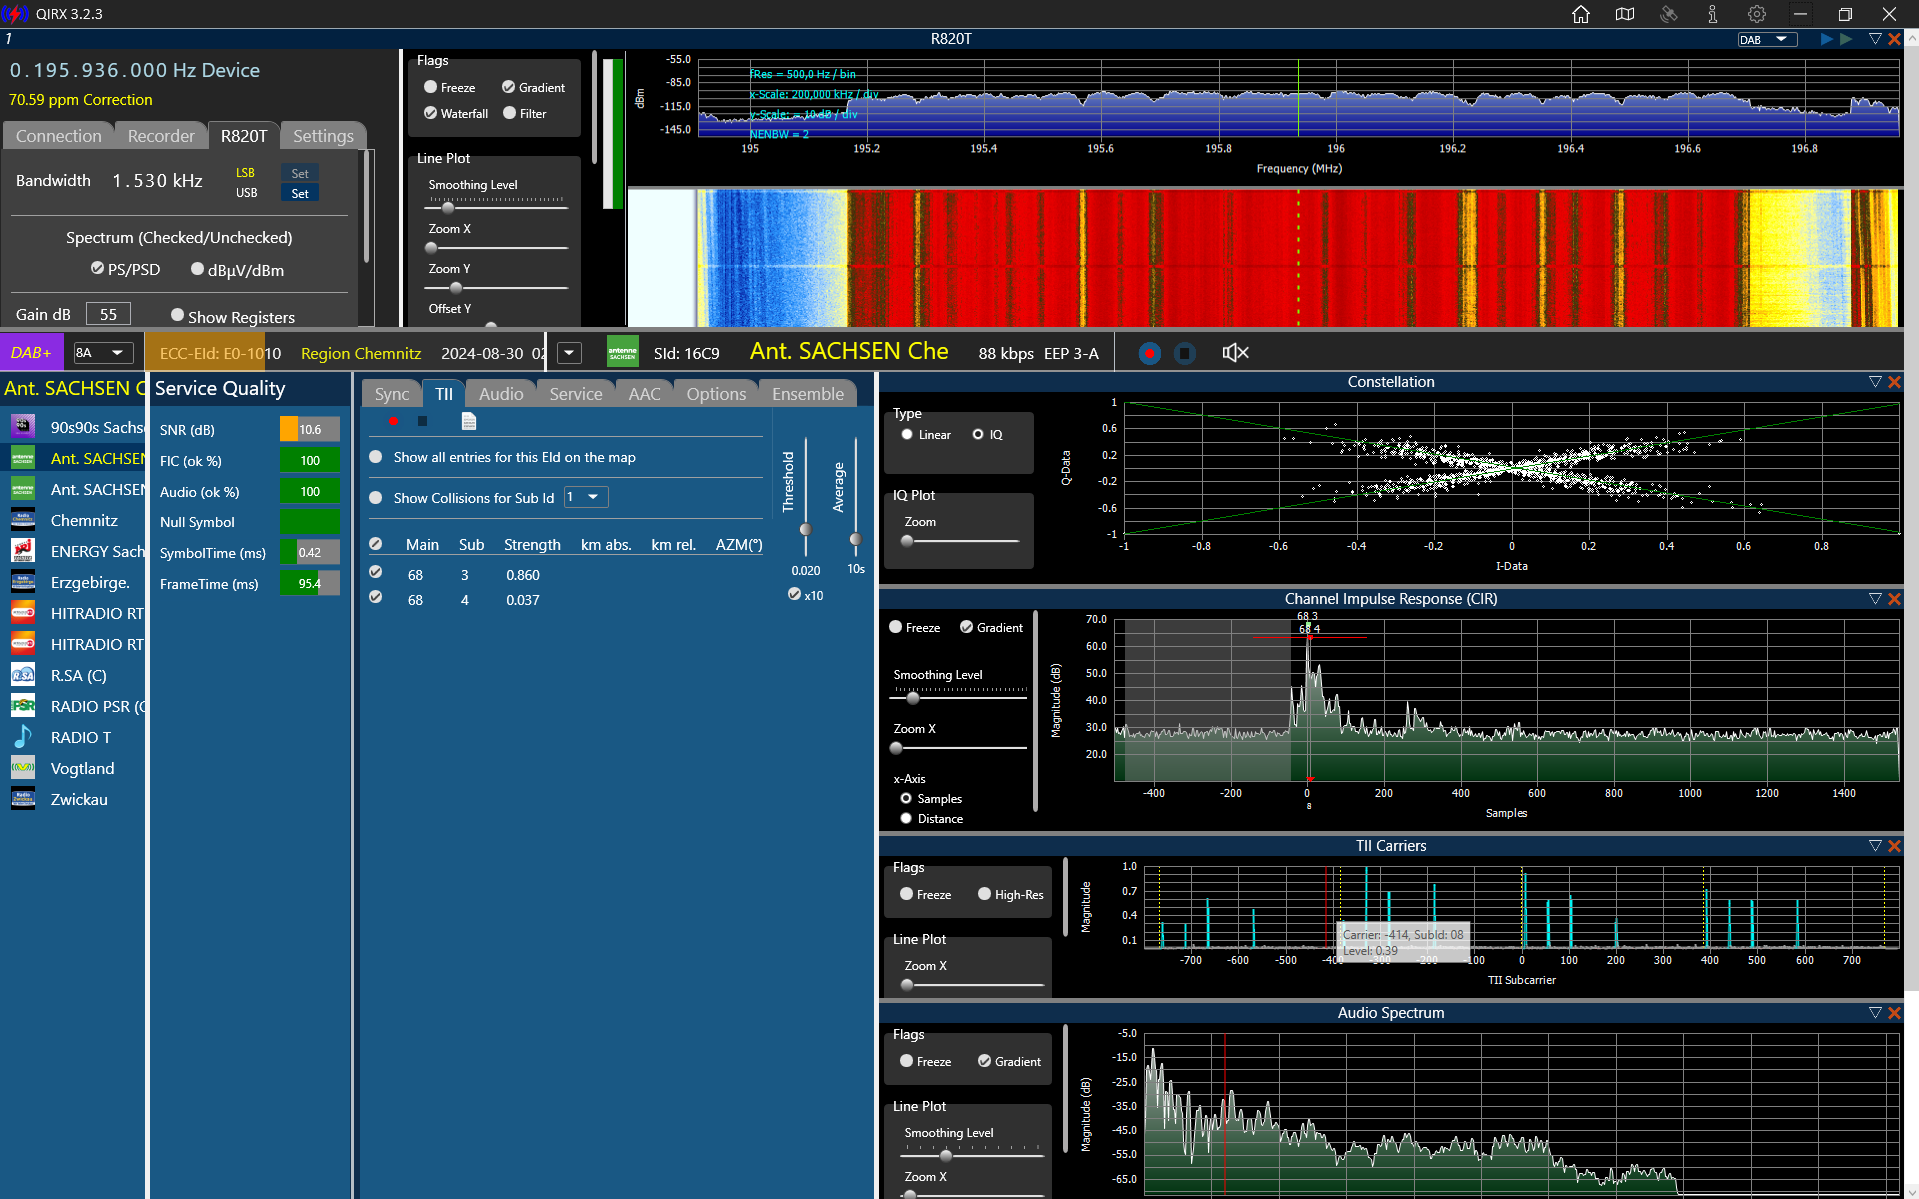1919x1199 pixels.
Task: Toggle the PS/PSD spectrum option
Action: [x=97, y=269]
